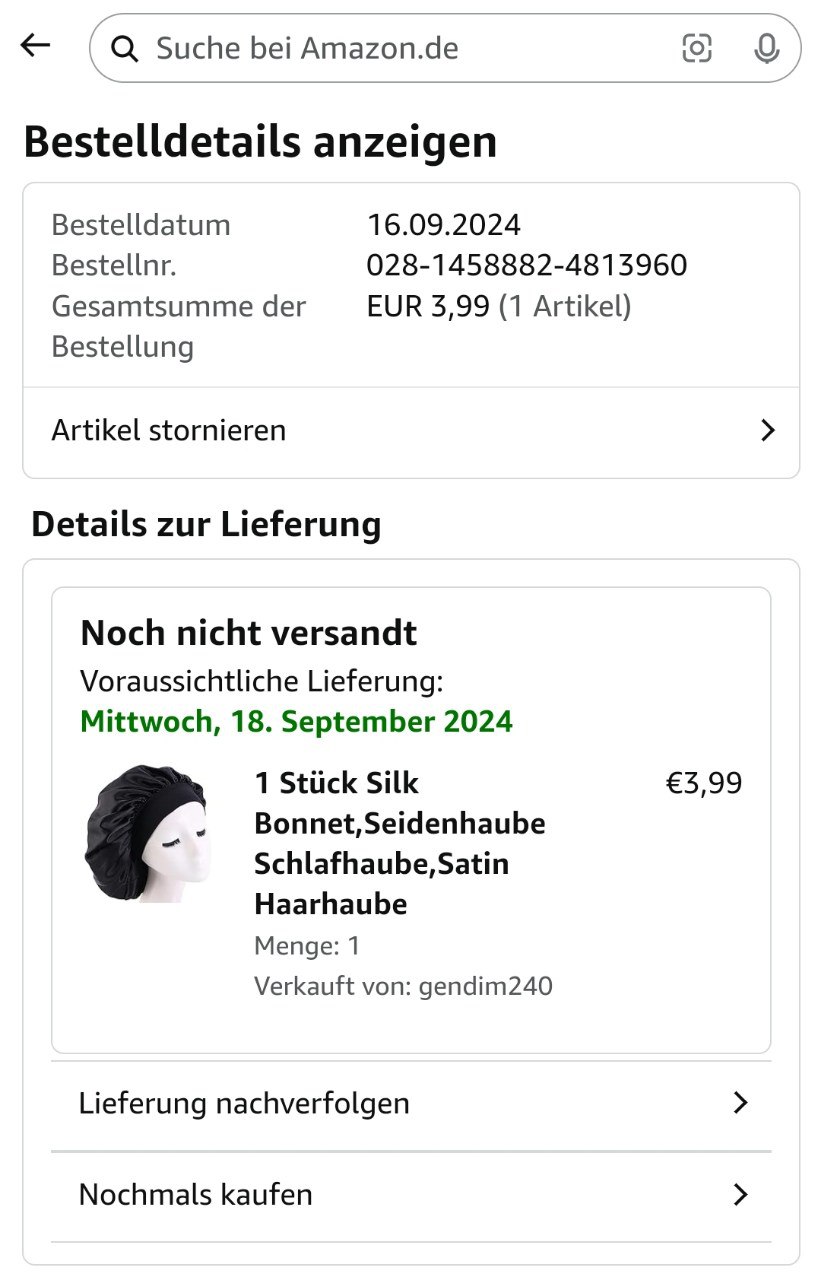Click chevron beside Lieferung nachverfolgen

tap(740, 1103)
